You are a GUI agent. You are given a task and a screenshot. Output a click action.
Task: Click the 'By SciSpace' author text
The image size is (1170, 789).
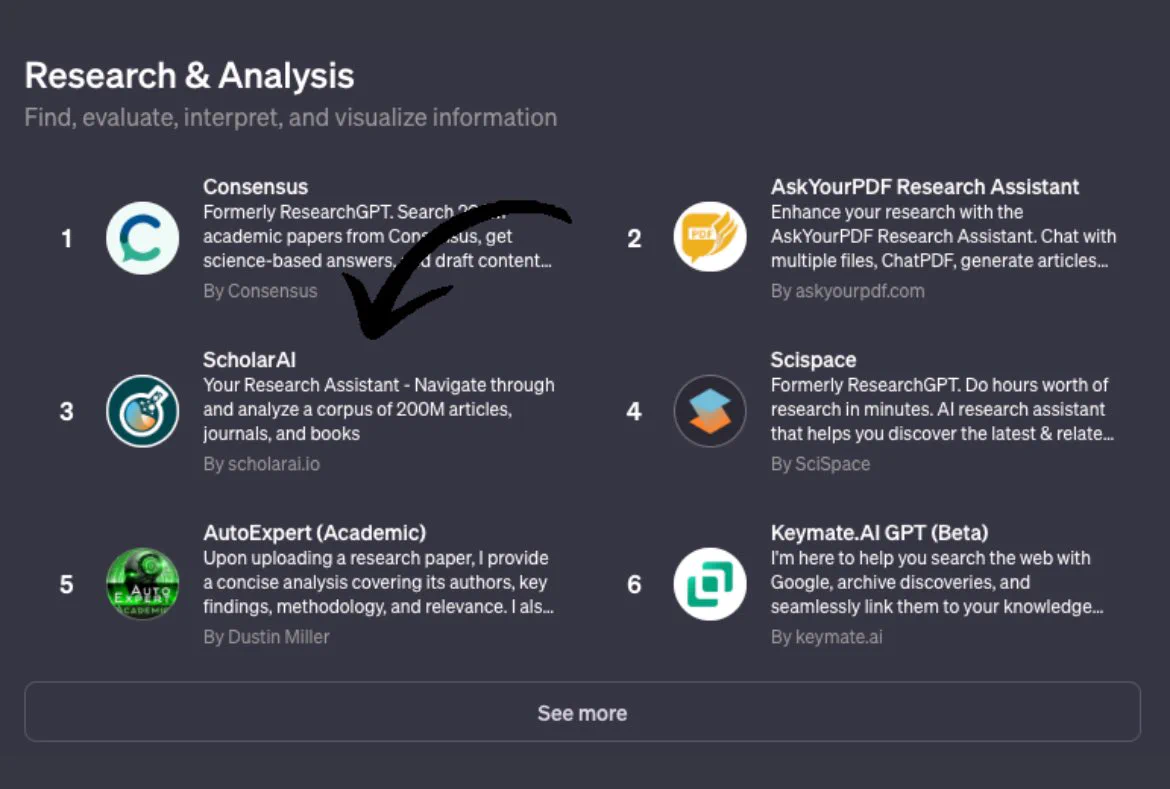(x=820, y=464)
